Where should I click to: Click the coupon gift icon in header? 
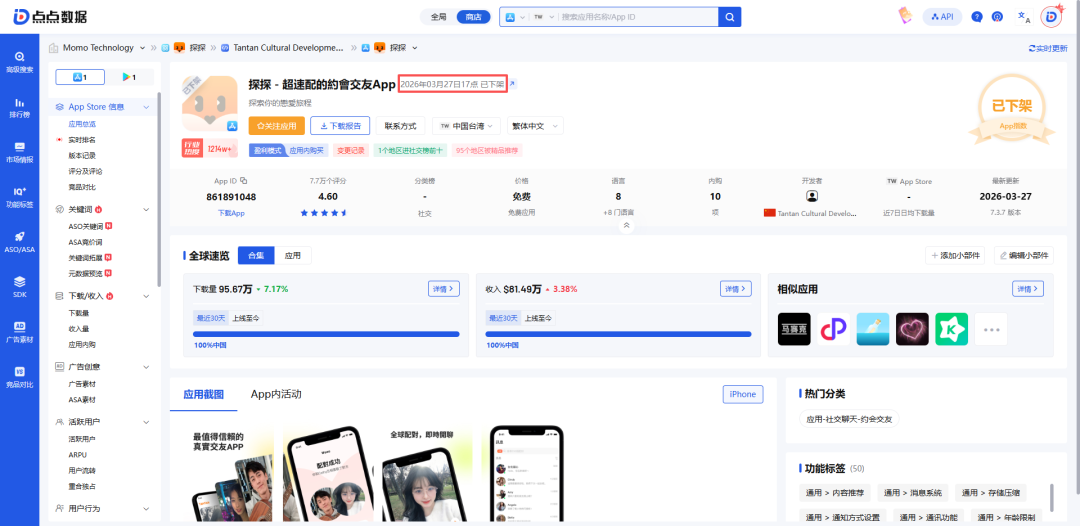(x=905, y=17)
